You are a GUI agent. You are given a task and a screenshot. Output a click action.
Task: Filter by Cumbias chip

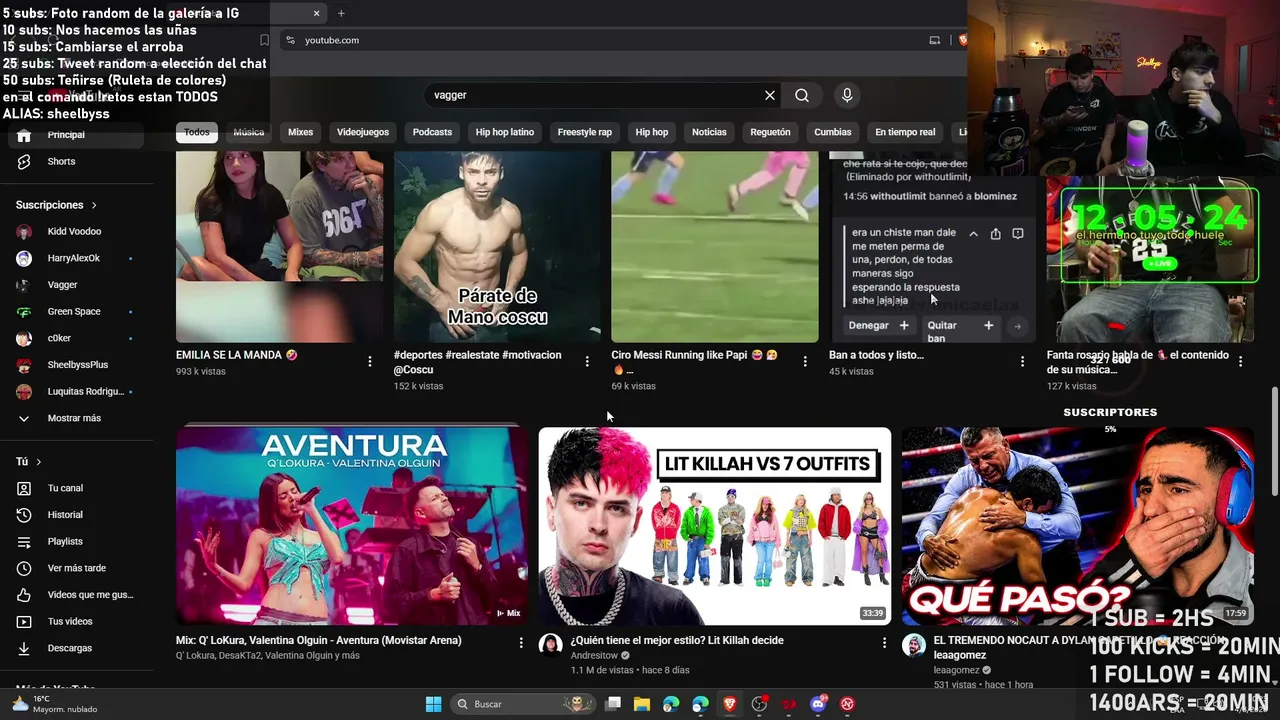(833, 132)
